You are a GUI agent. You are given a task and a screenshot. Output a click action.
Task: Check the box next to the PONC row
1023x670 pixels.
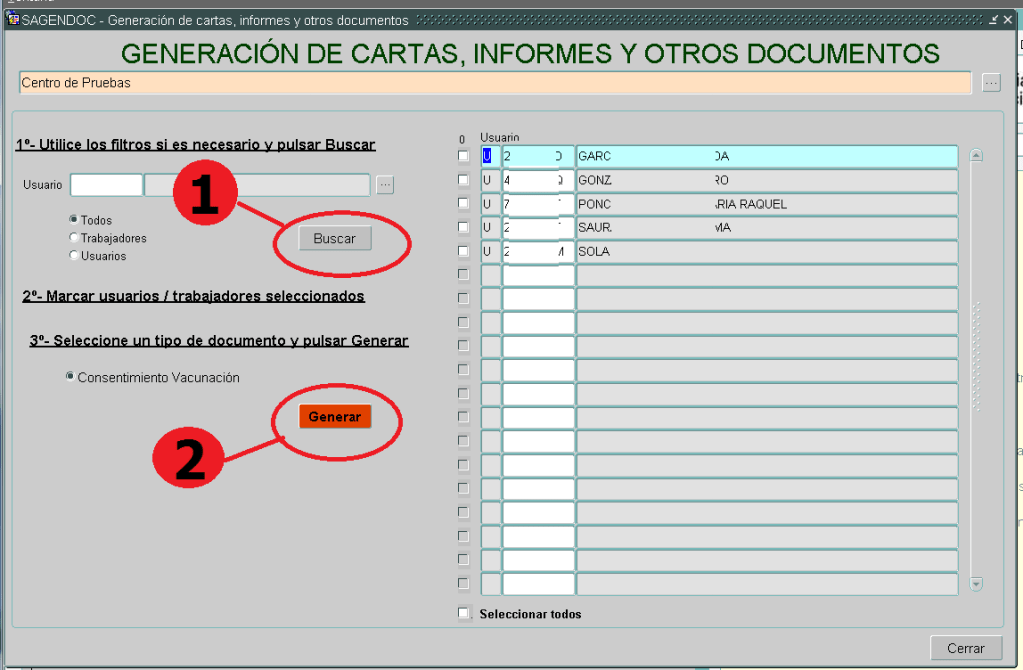pos(462,204)
